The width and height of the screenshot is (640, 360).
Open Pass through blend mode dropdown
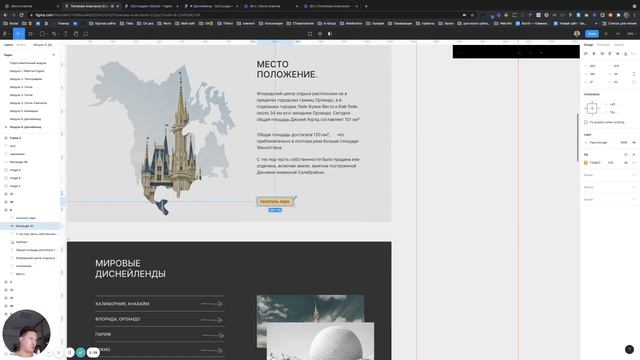598,142
